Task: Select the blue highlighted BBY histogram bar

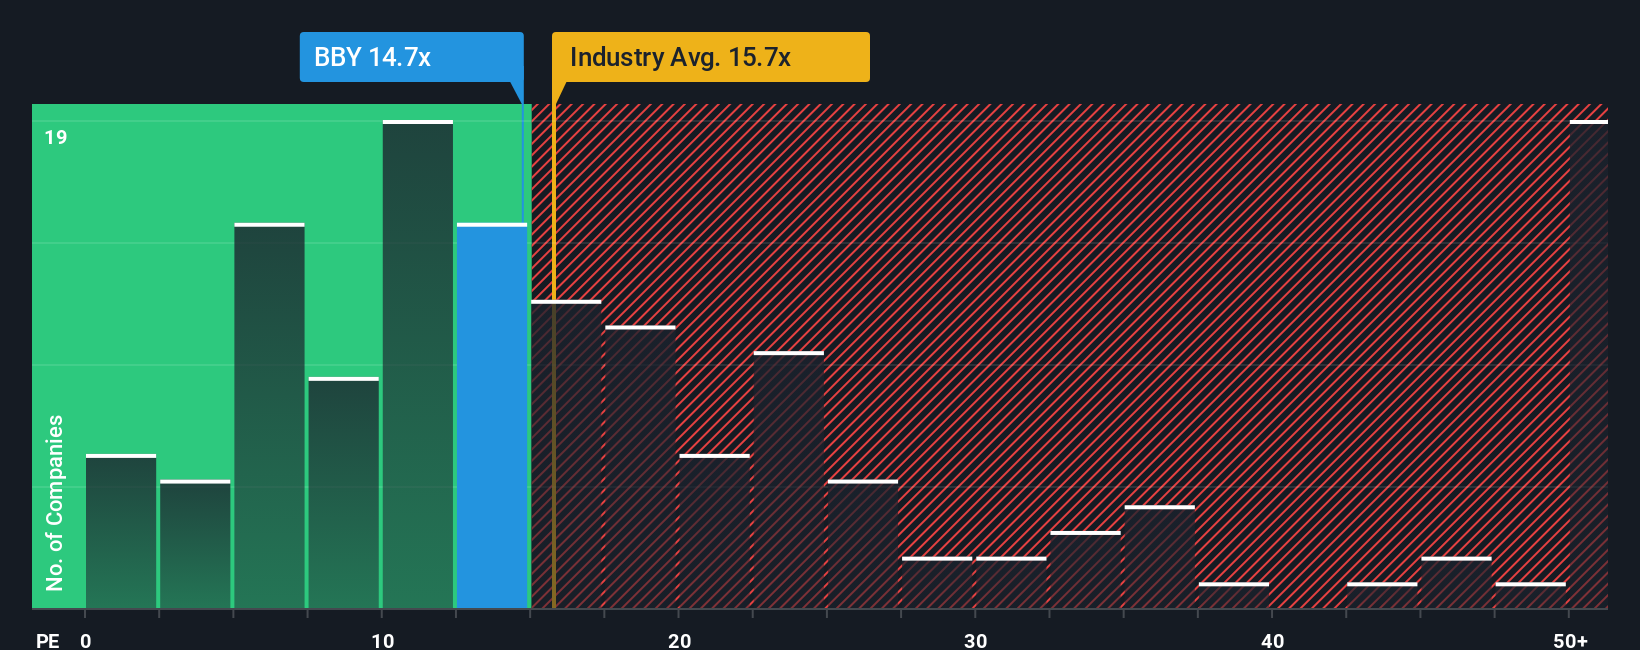Action: coord(492,415)
